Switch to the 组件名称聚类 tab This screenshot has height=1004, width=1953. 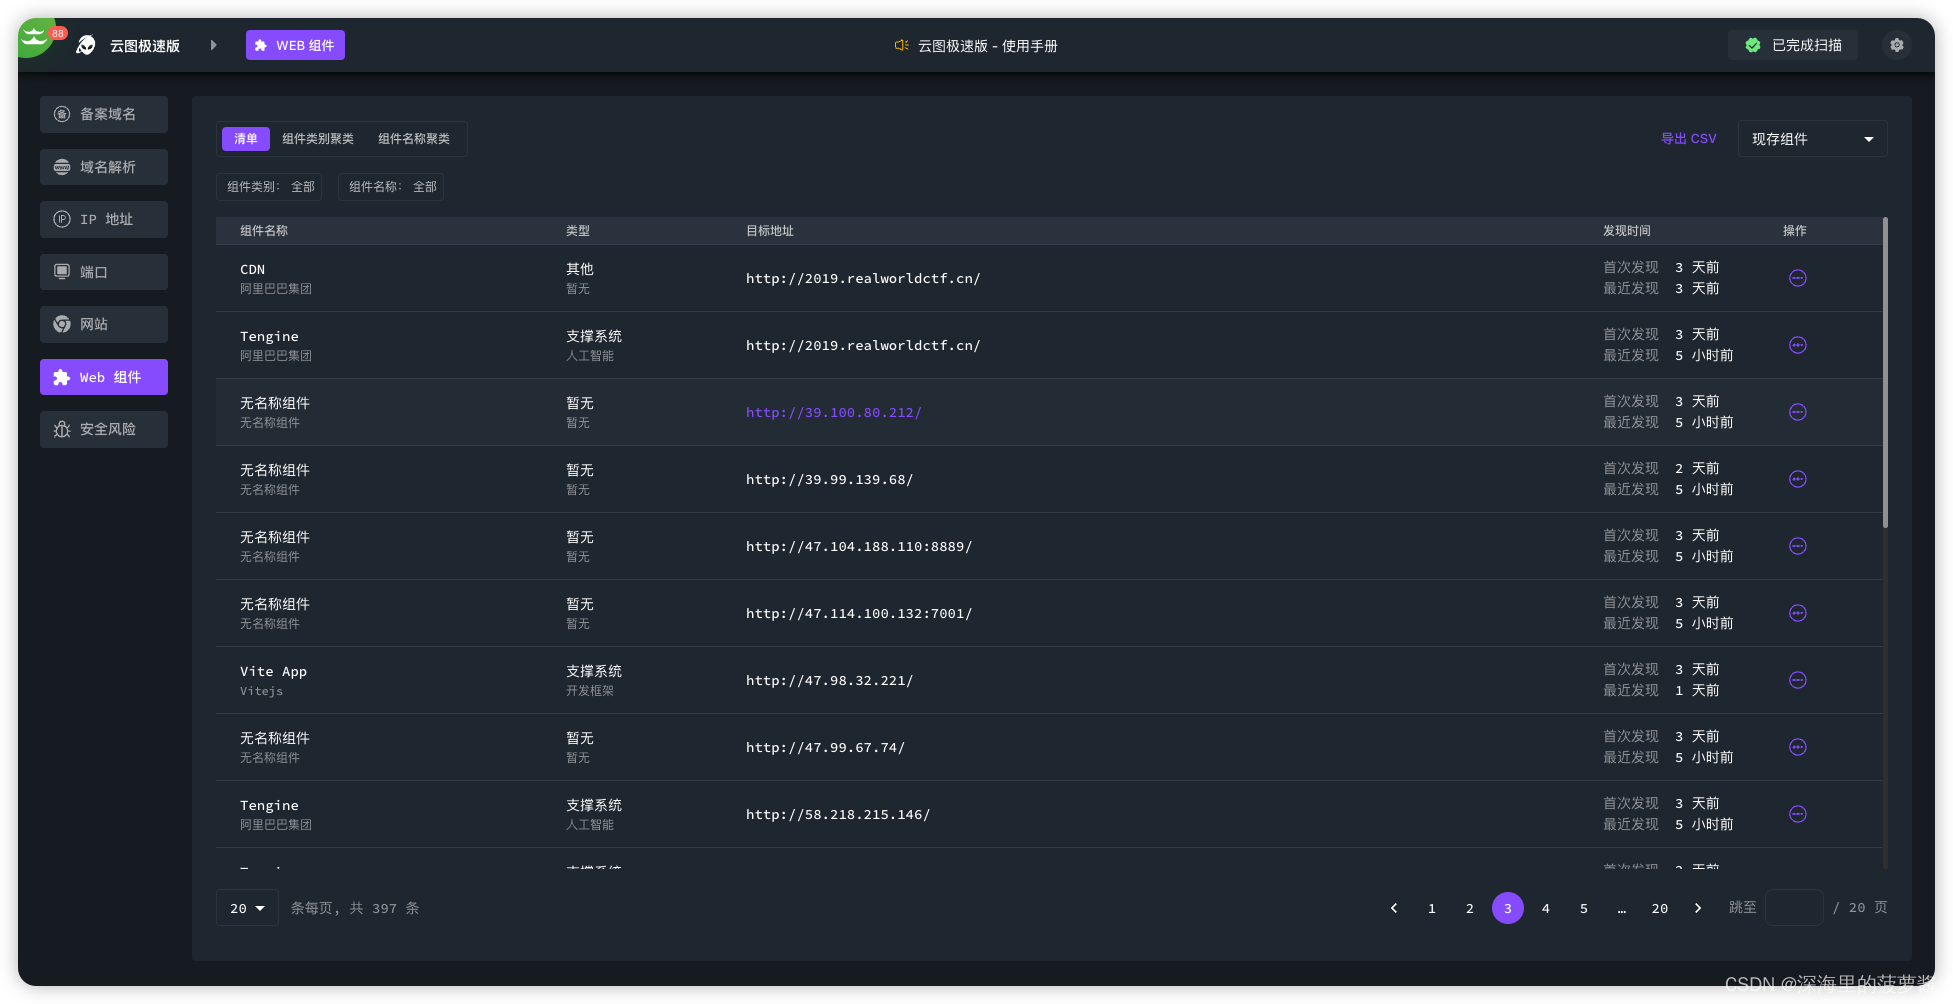[x=414, y=139]
